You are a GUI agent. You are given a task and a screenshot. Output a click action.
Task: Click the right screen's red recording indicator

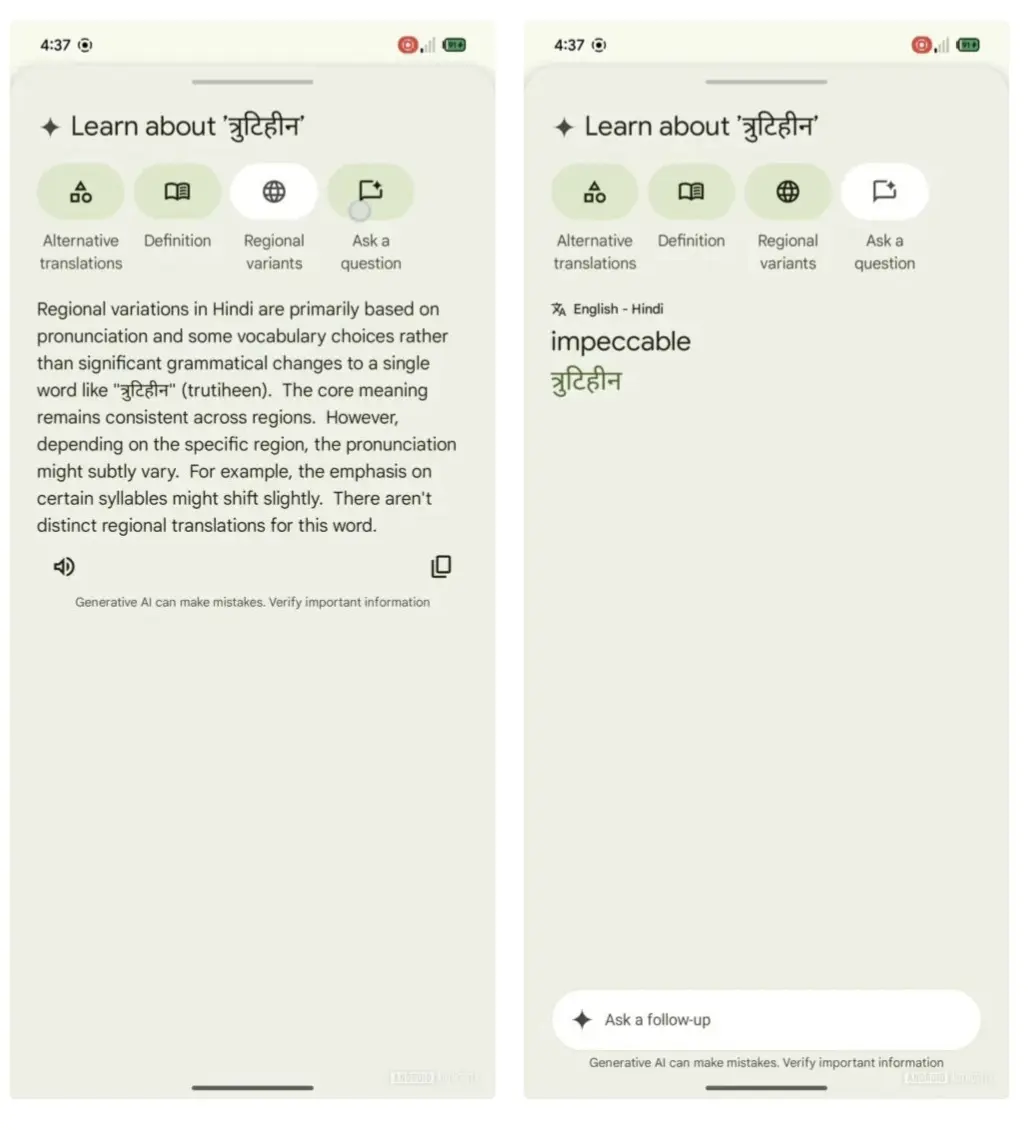click(921, 45)
